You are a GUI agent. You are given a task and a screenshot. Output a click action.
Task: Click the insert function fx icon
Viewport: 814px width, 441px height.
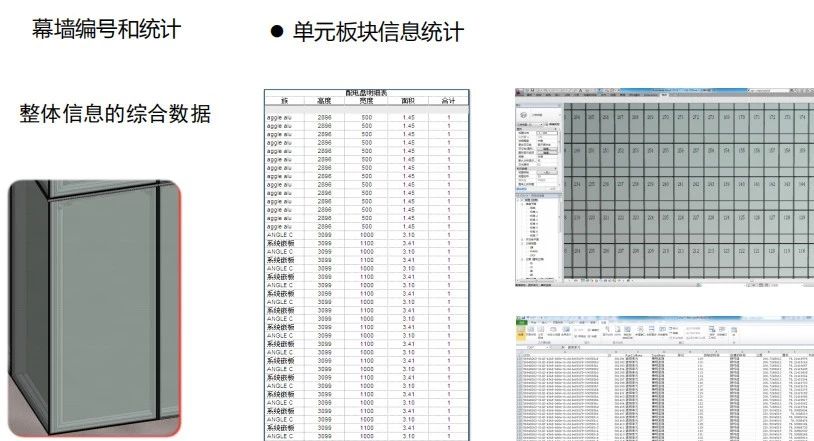(x=563, y=347)
